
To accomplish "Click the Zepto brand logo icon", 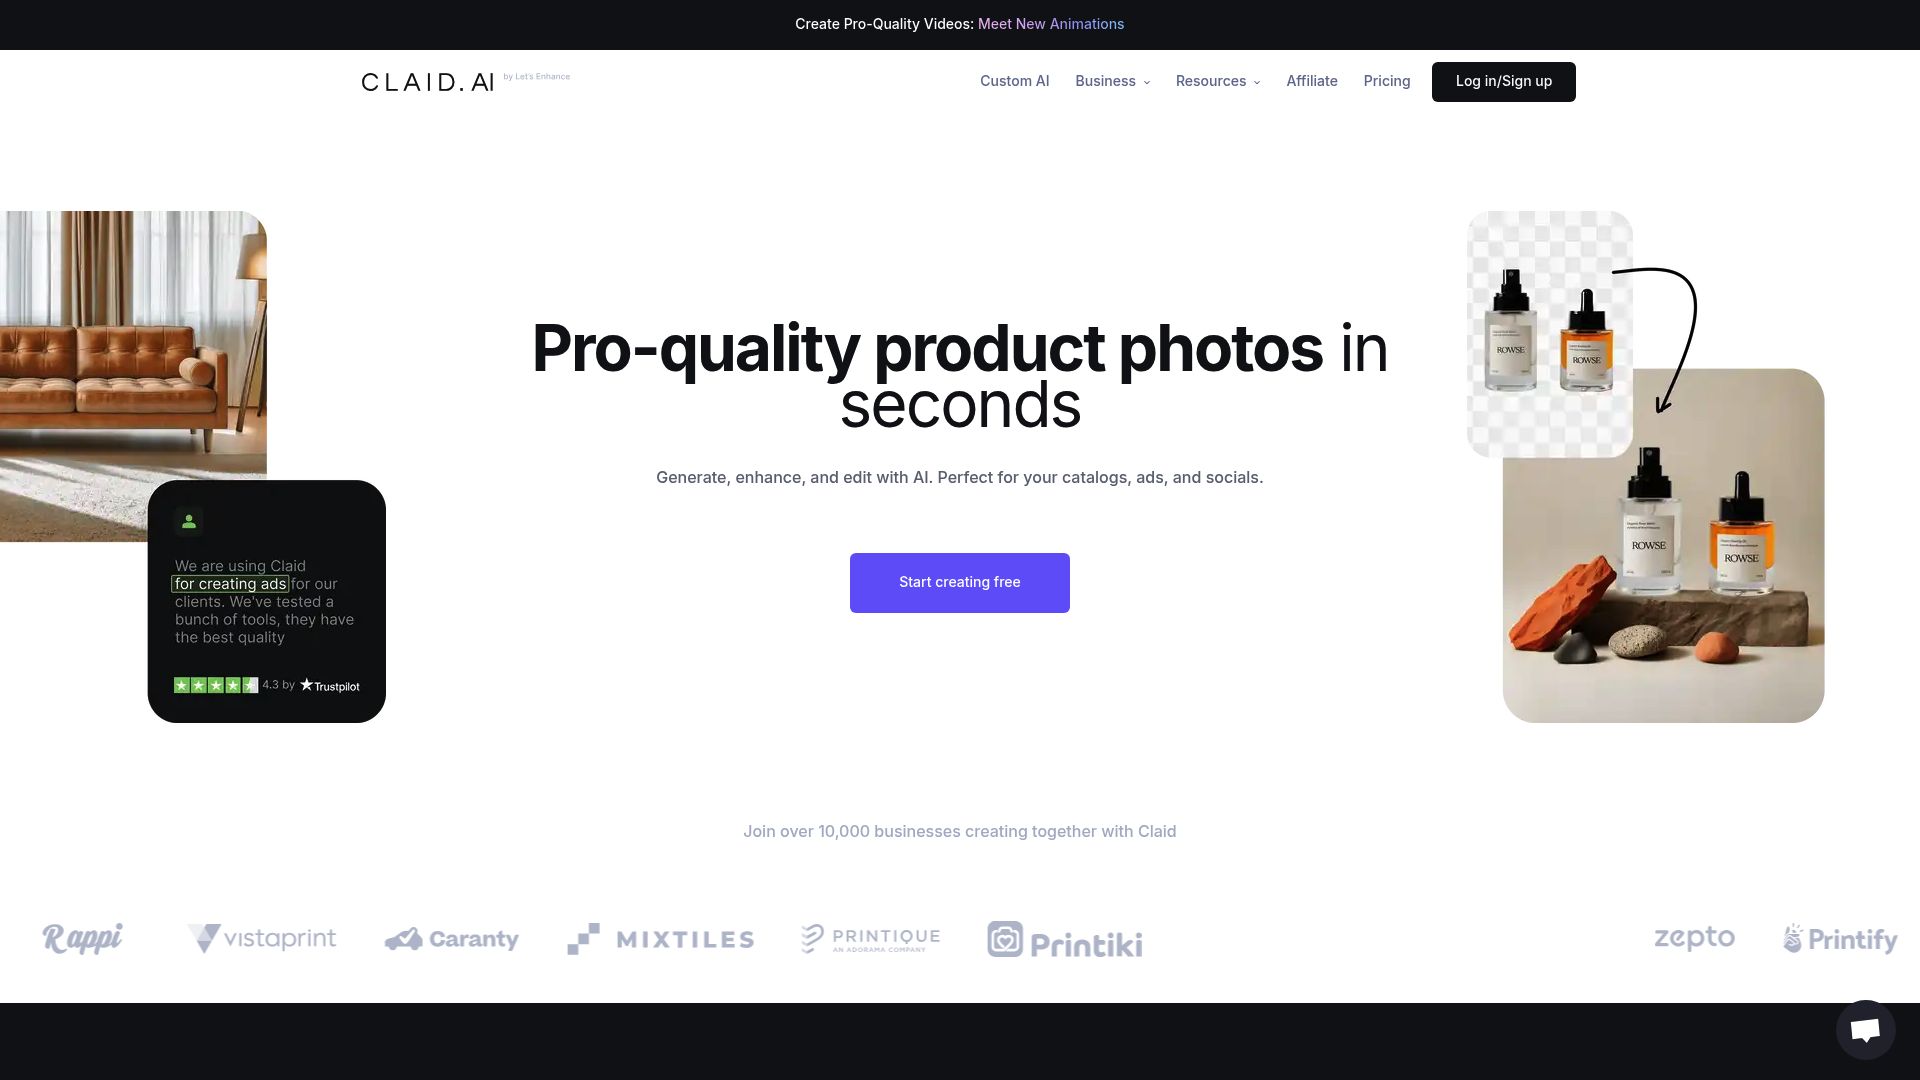I will 1695,938.
